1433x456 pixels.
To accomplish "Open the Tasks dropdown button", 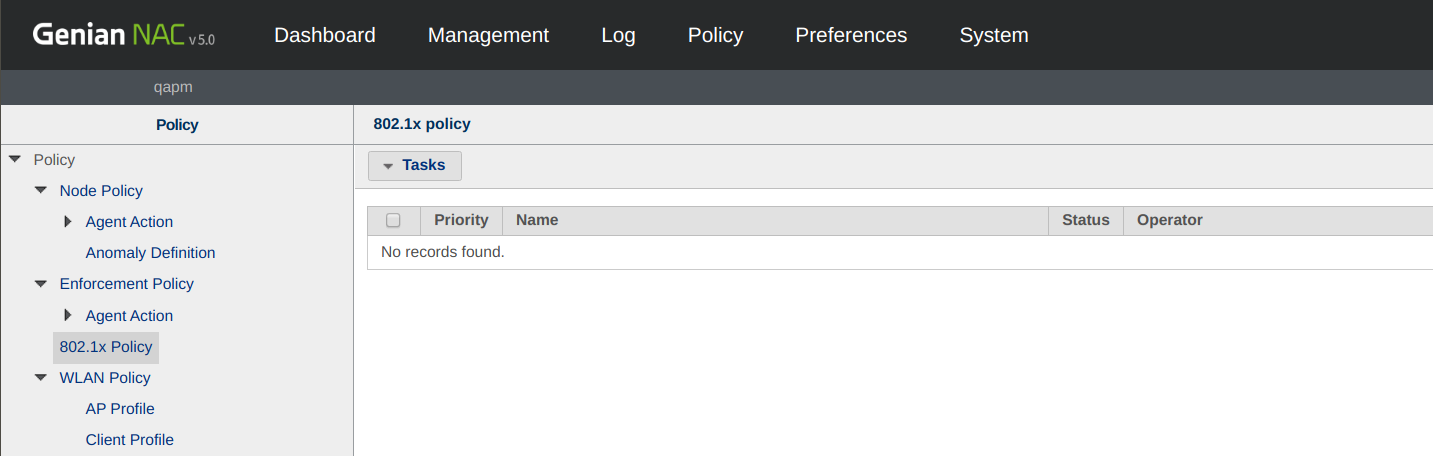I will click(x=414, y=165).
